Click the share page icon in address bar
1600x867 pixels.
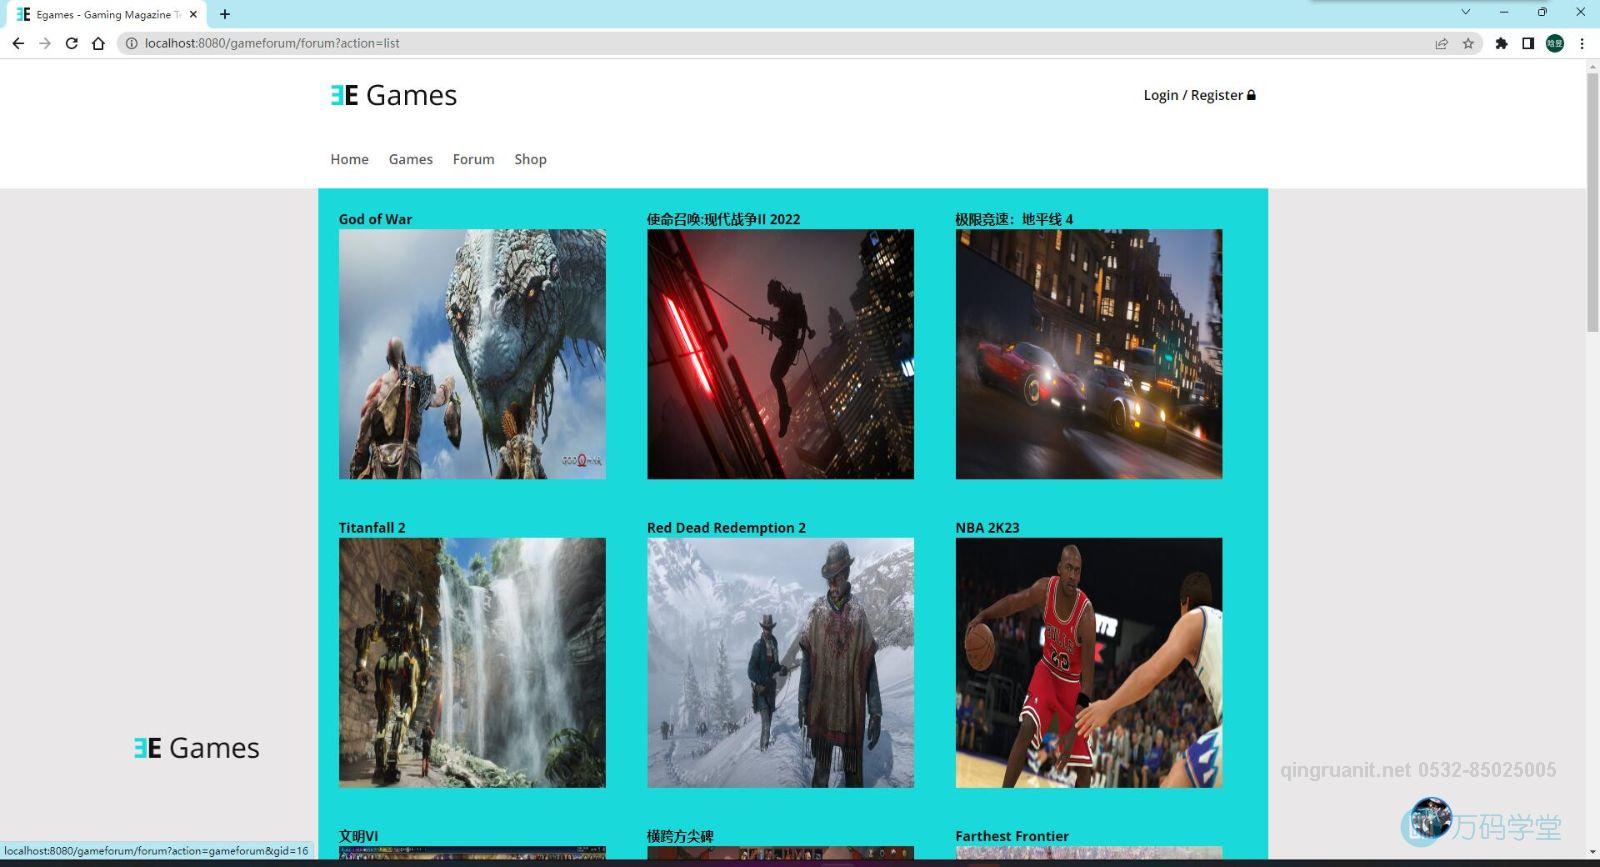[1441, 43]
